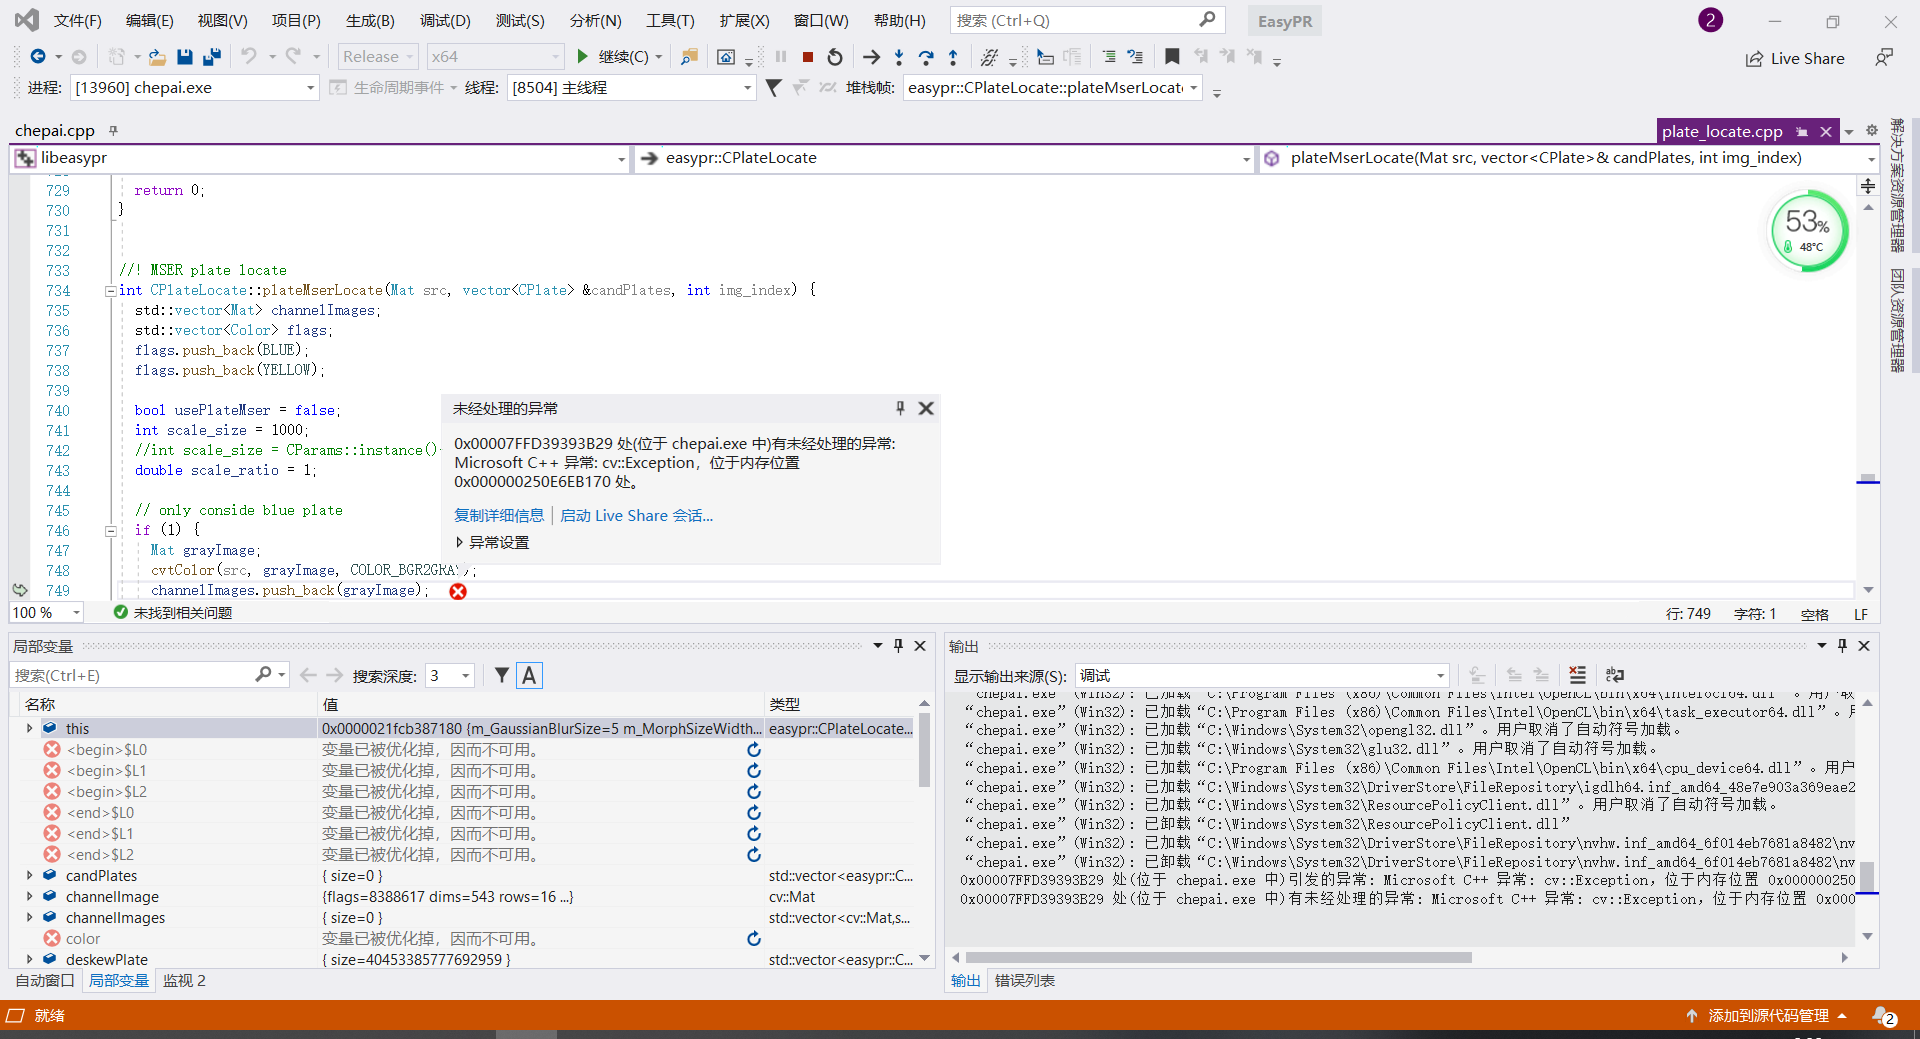Click the clear all output icon

[1577, 676]
